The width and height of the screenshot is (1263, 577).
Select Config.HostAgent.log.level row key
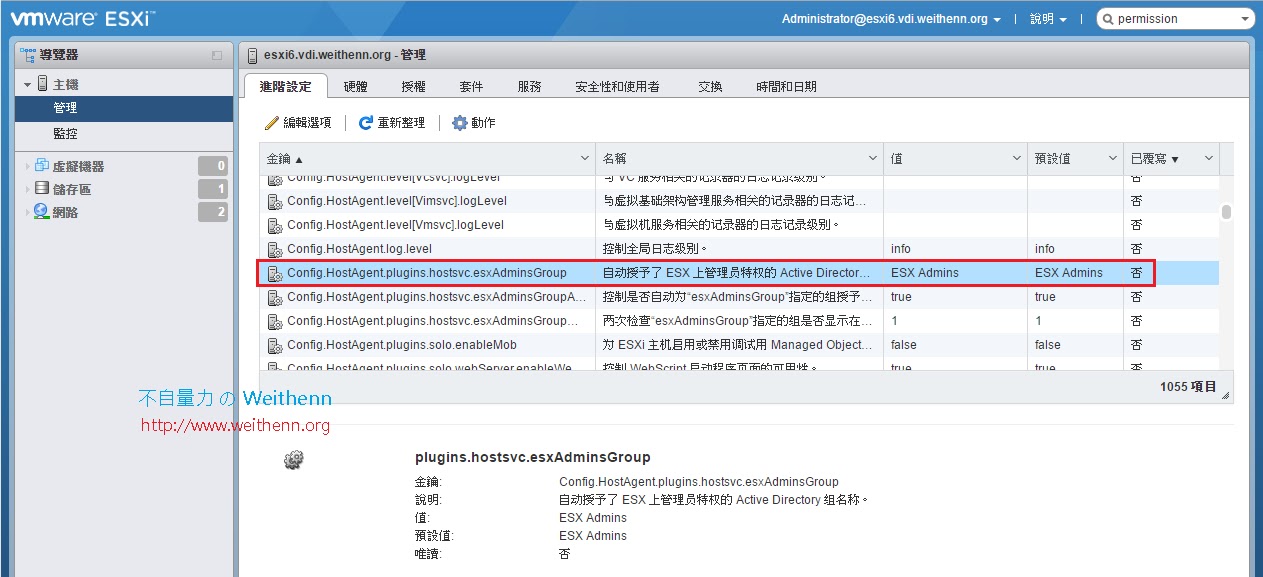[x=359, y=249]
